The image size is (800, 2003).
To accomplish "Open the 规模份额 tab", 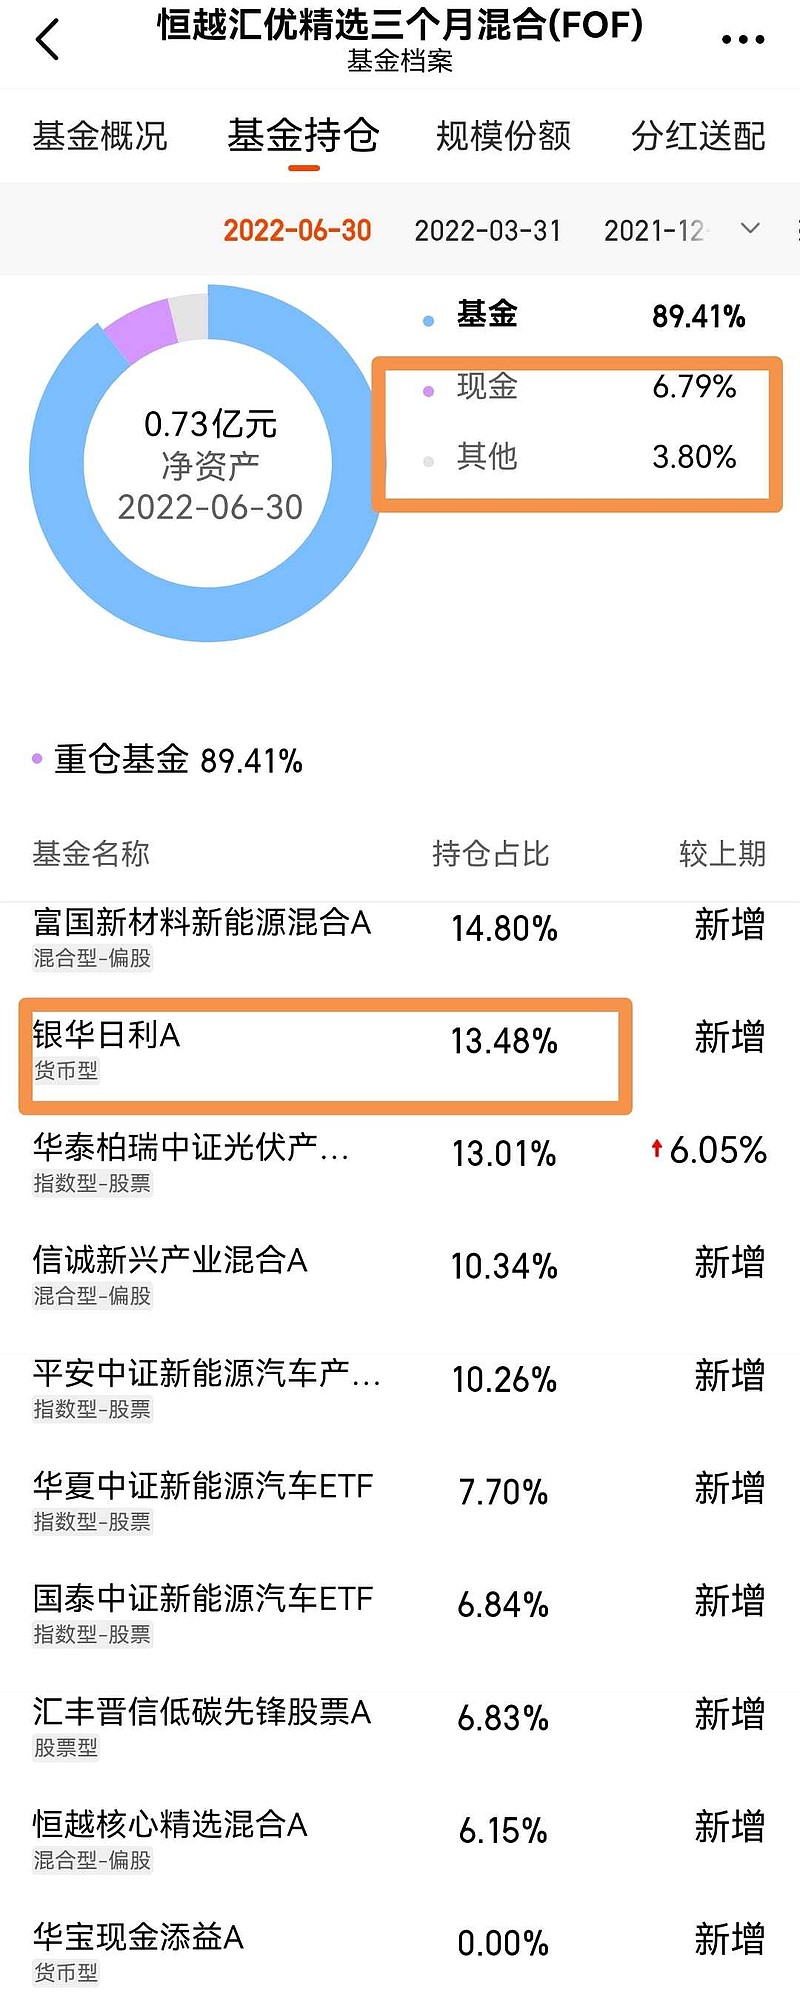I will coord(503,136).
